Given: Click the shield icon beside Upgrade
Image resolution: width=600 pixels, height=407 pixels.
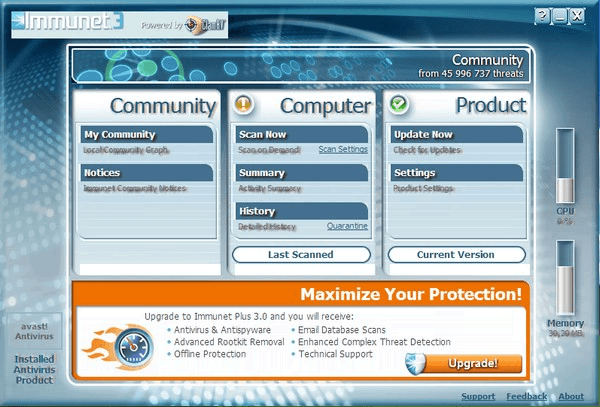Looking at the screenshot, I should click(x=416, y=363).
